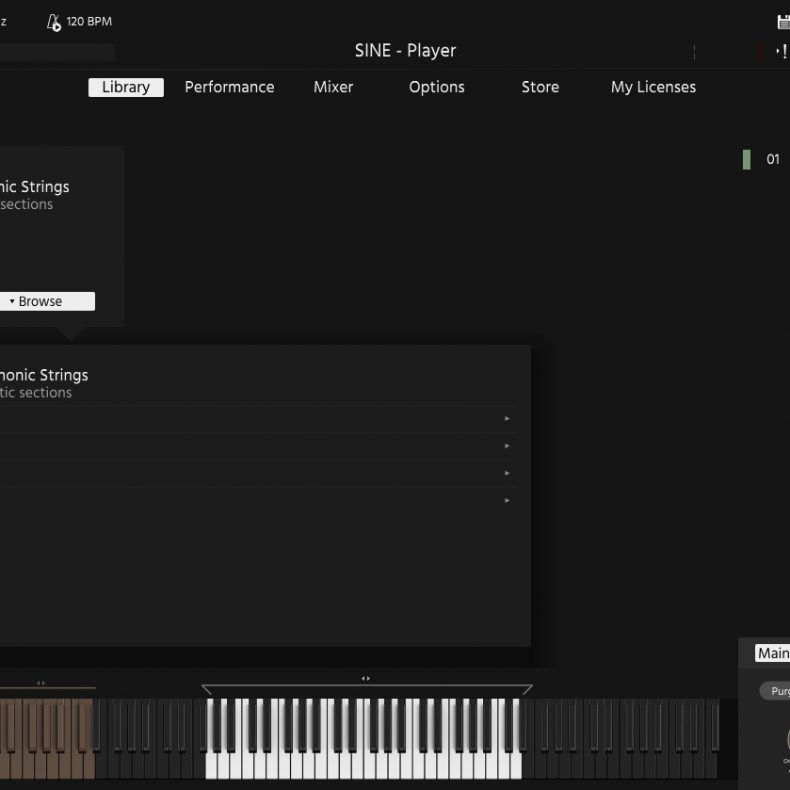The image size is (790, 790).
Task: Open the Browse dropdown
Action: point(47,301)
